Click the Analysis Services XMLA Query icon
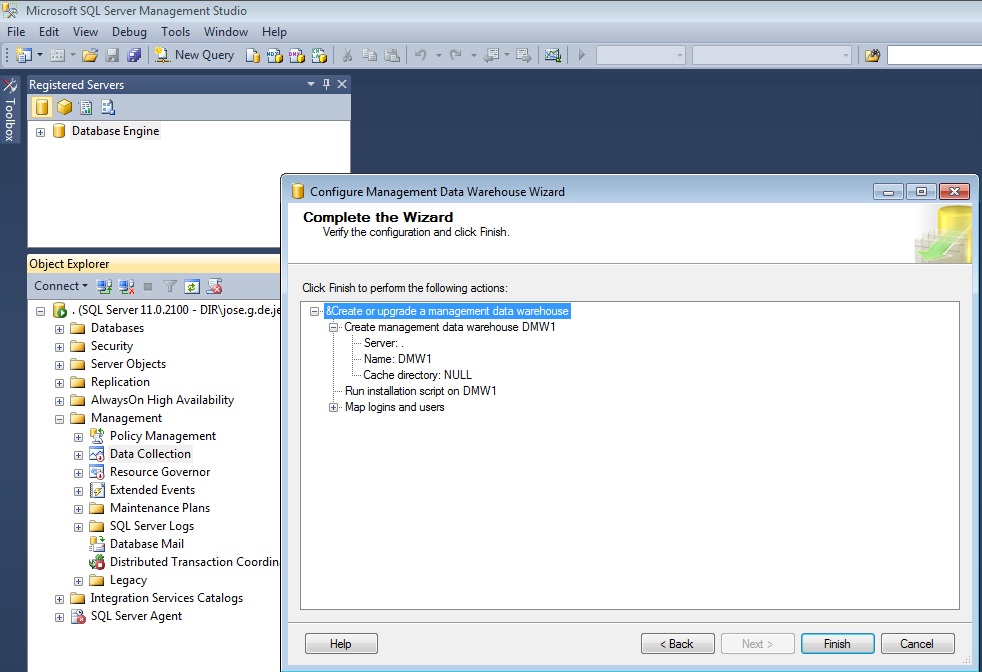This screenshot has width=982, height=672. 319,55
